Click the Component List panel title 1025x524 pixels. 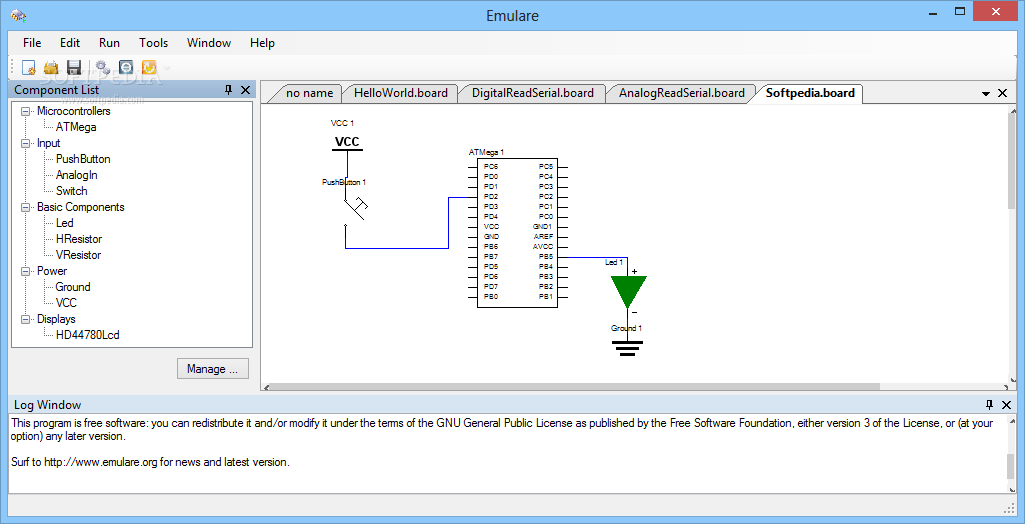point(57,90)
